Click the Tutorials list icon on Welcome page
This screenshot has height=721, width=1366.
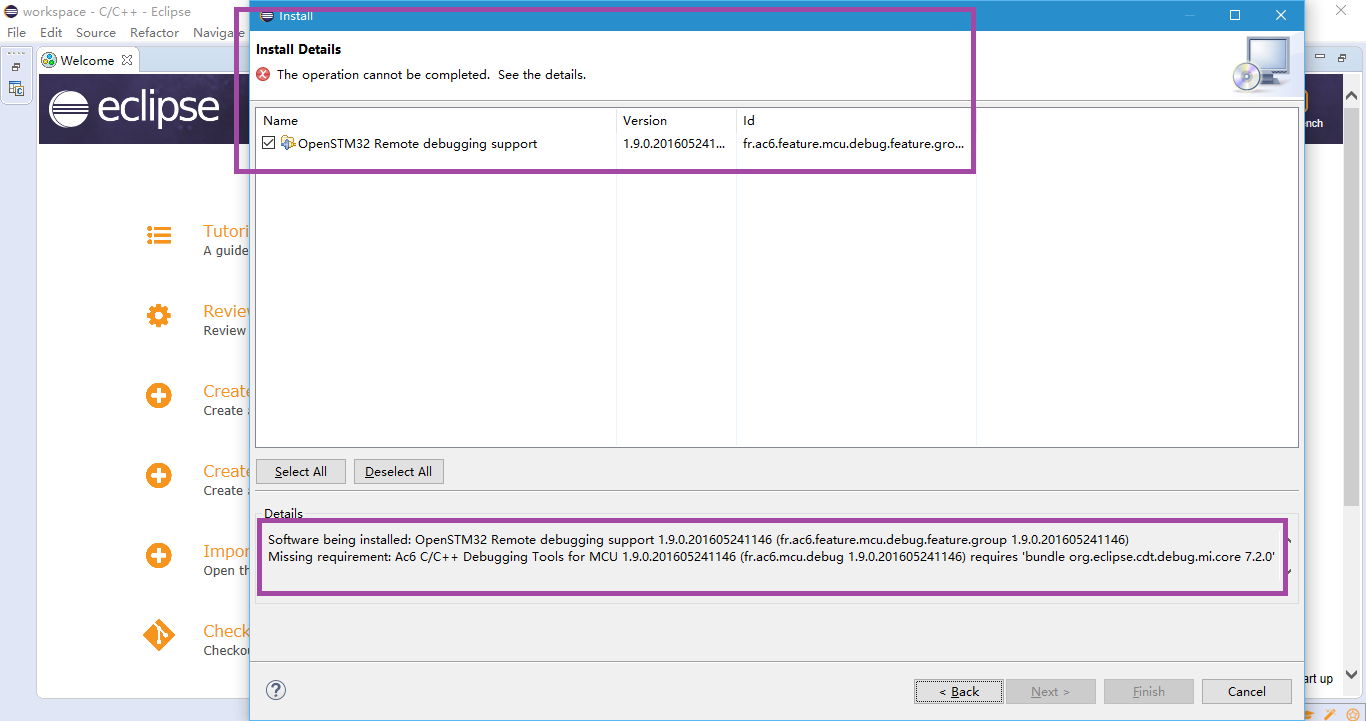[159, 235]
